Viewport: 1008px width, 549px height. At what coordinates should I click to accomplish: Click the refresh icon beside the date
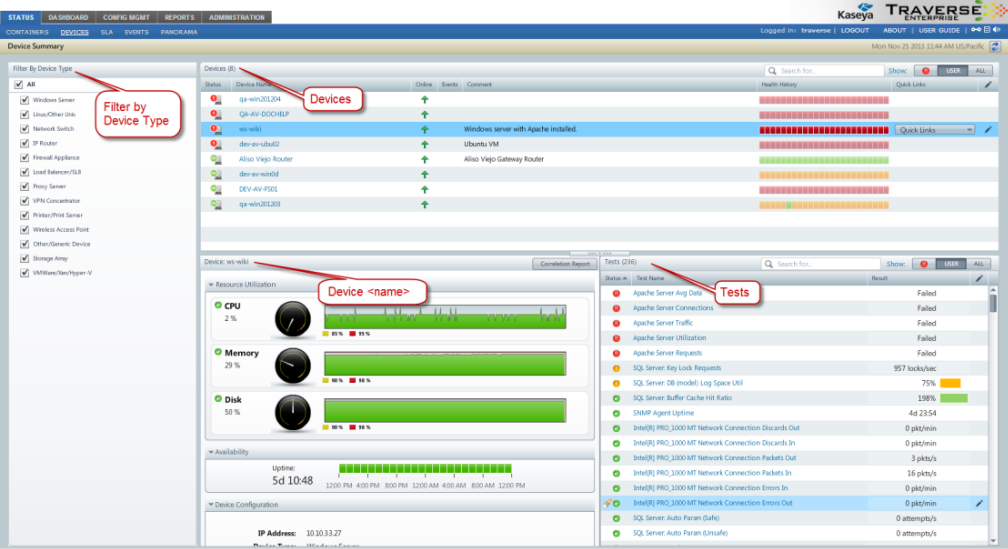pyautogui.click(x=995, y=46)
